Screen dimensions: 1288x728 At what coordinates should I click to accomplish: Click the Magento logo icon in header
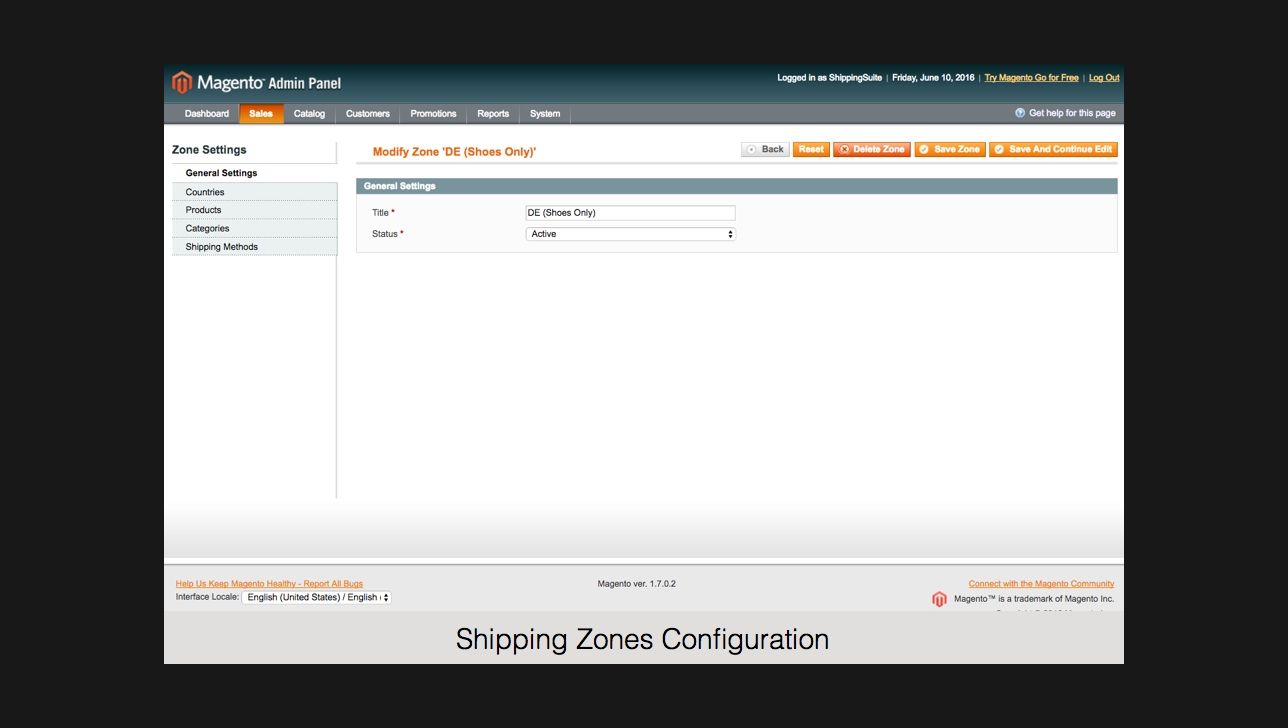click(x=182, y=83)
